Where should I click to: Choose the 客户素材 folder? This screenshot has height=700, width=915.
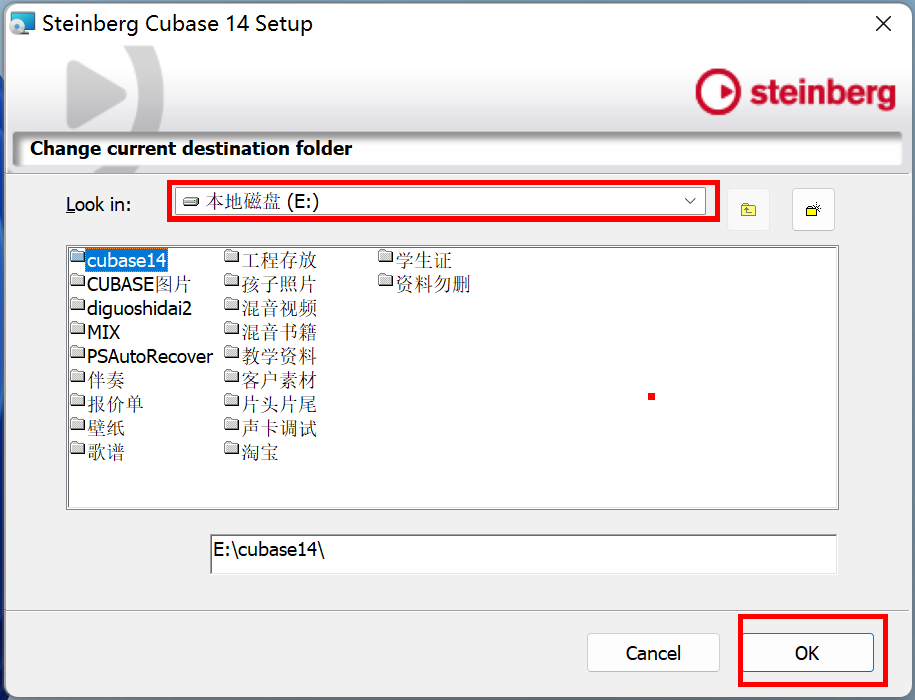point(271,380)
